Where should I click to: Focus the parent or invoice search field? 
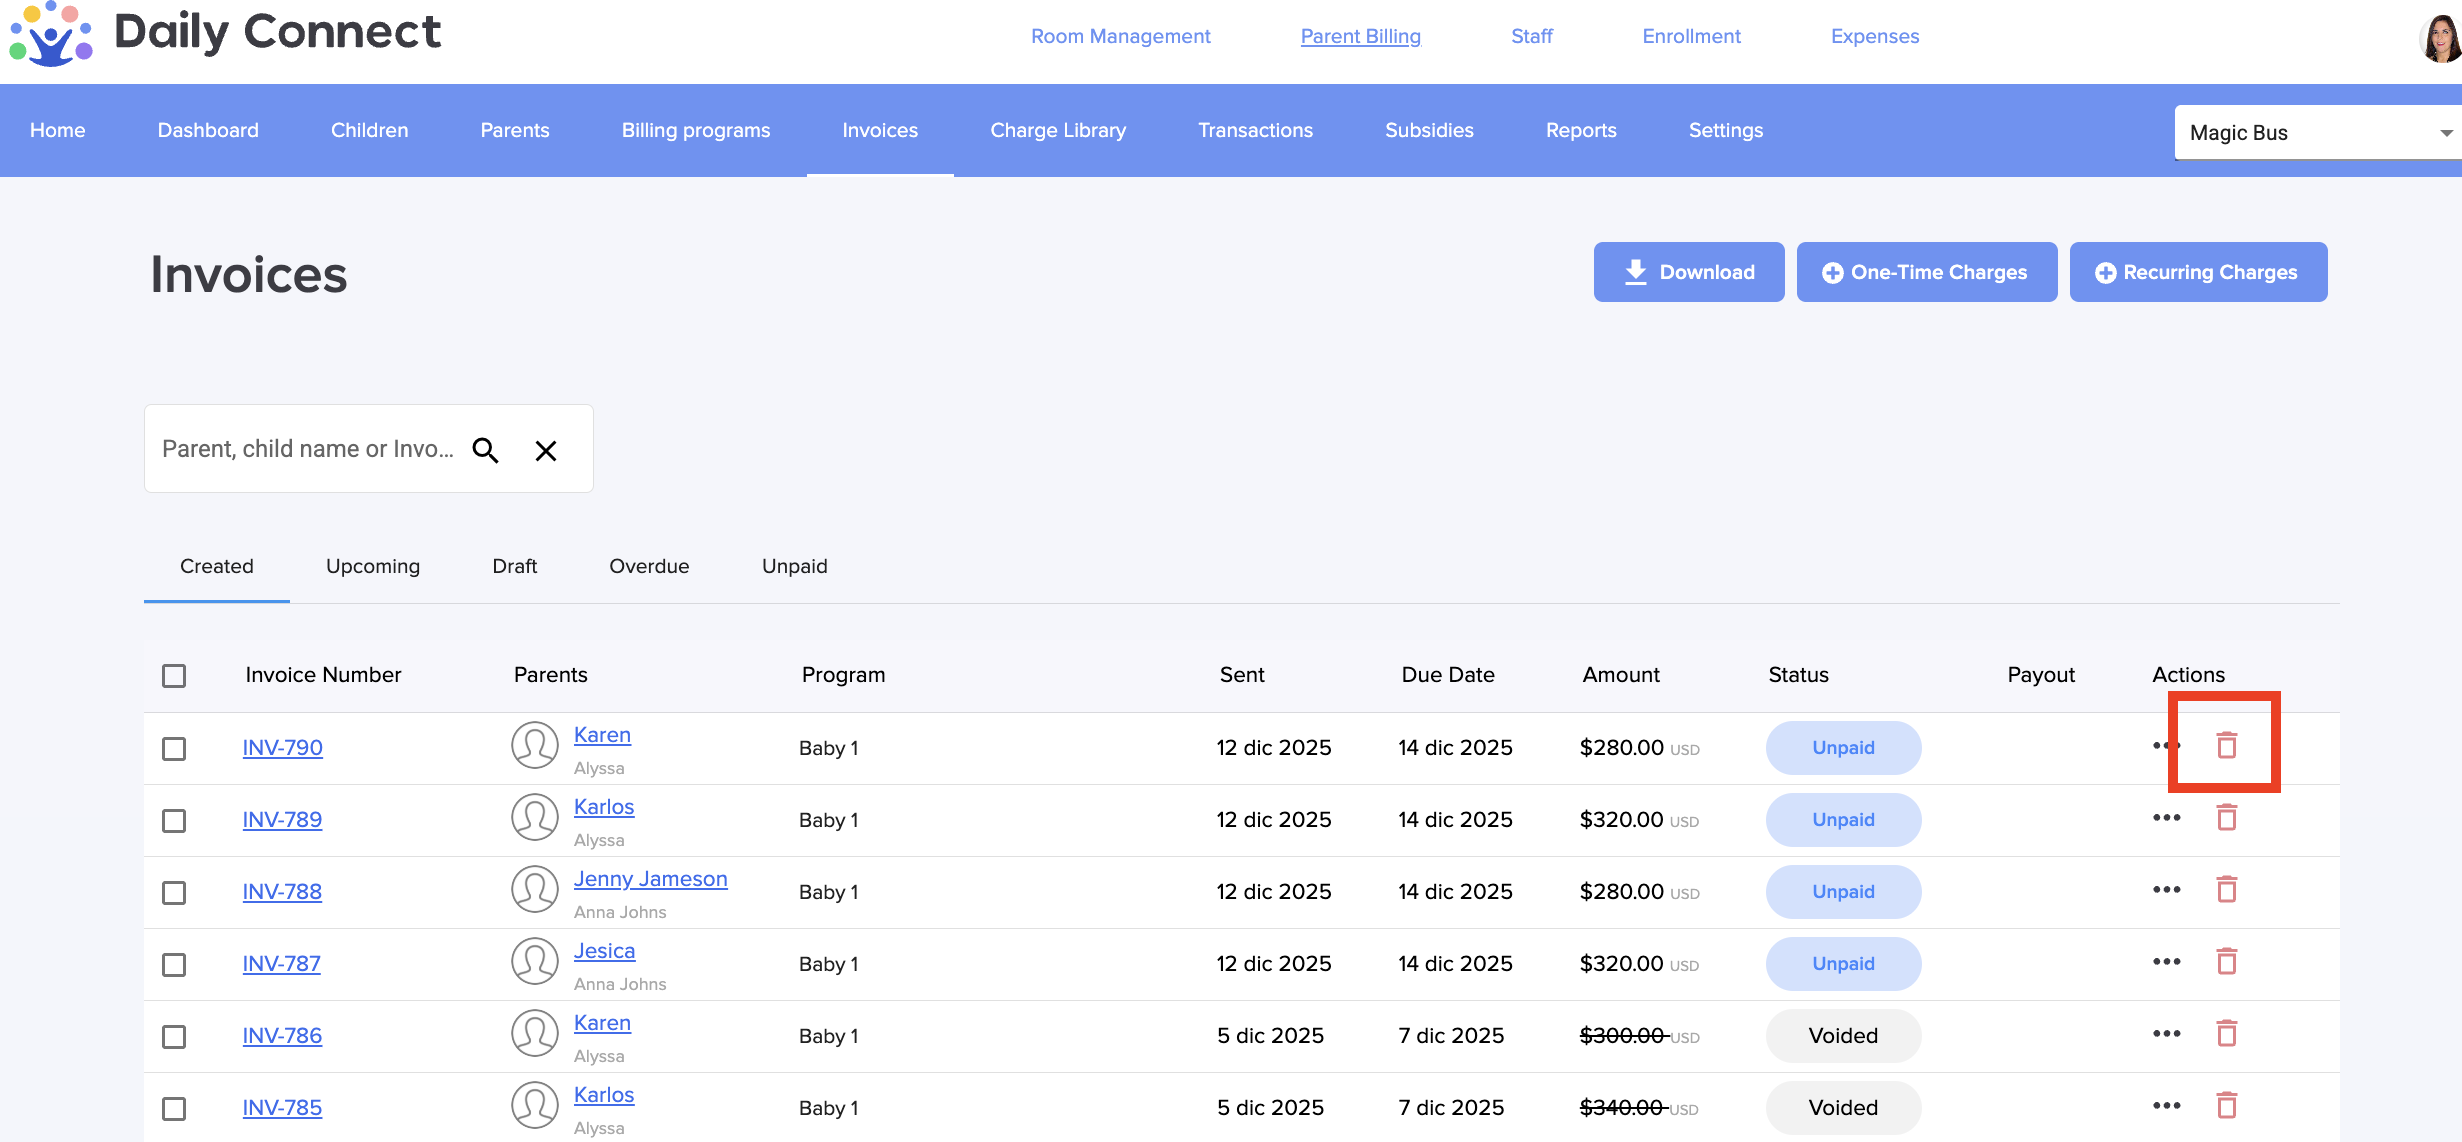[308, 449]
